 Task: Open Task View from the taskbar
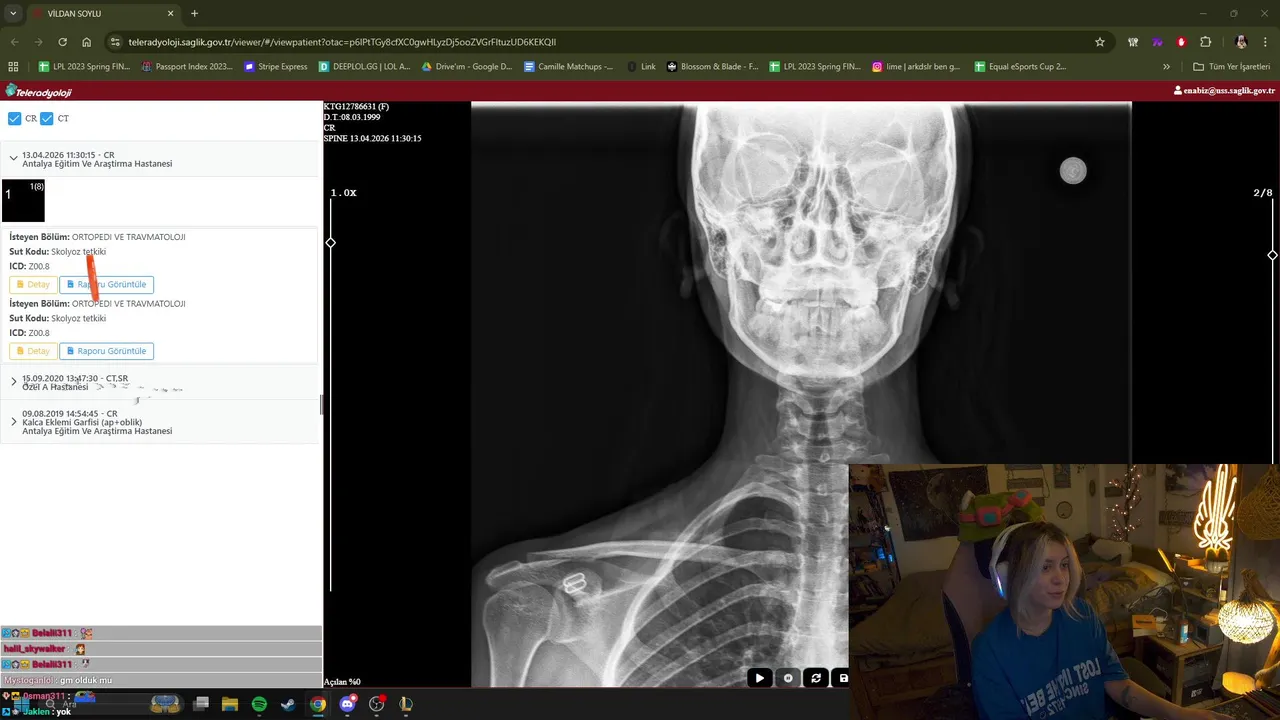click(200, 704)
